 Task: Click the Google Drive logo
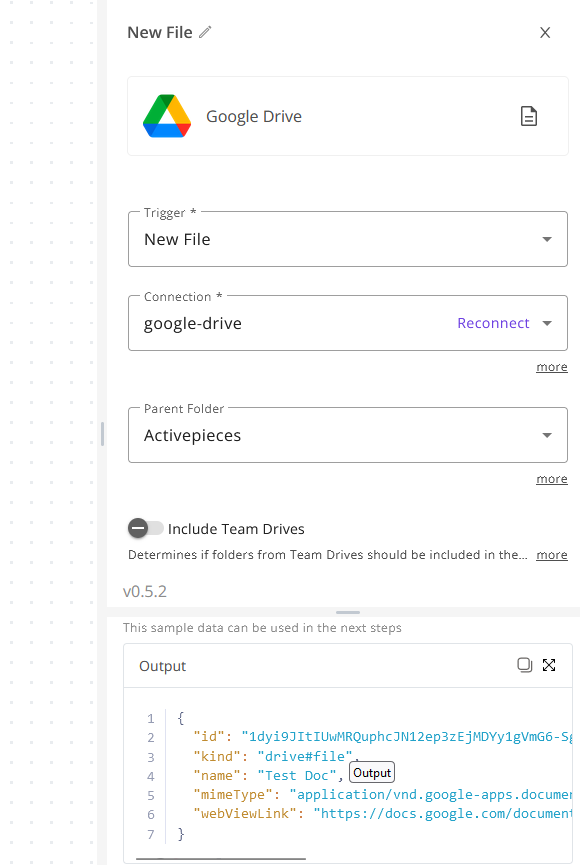(x=167, y=116)
